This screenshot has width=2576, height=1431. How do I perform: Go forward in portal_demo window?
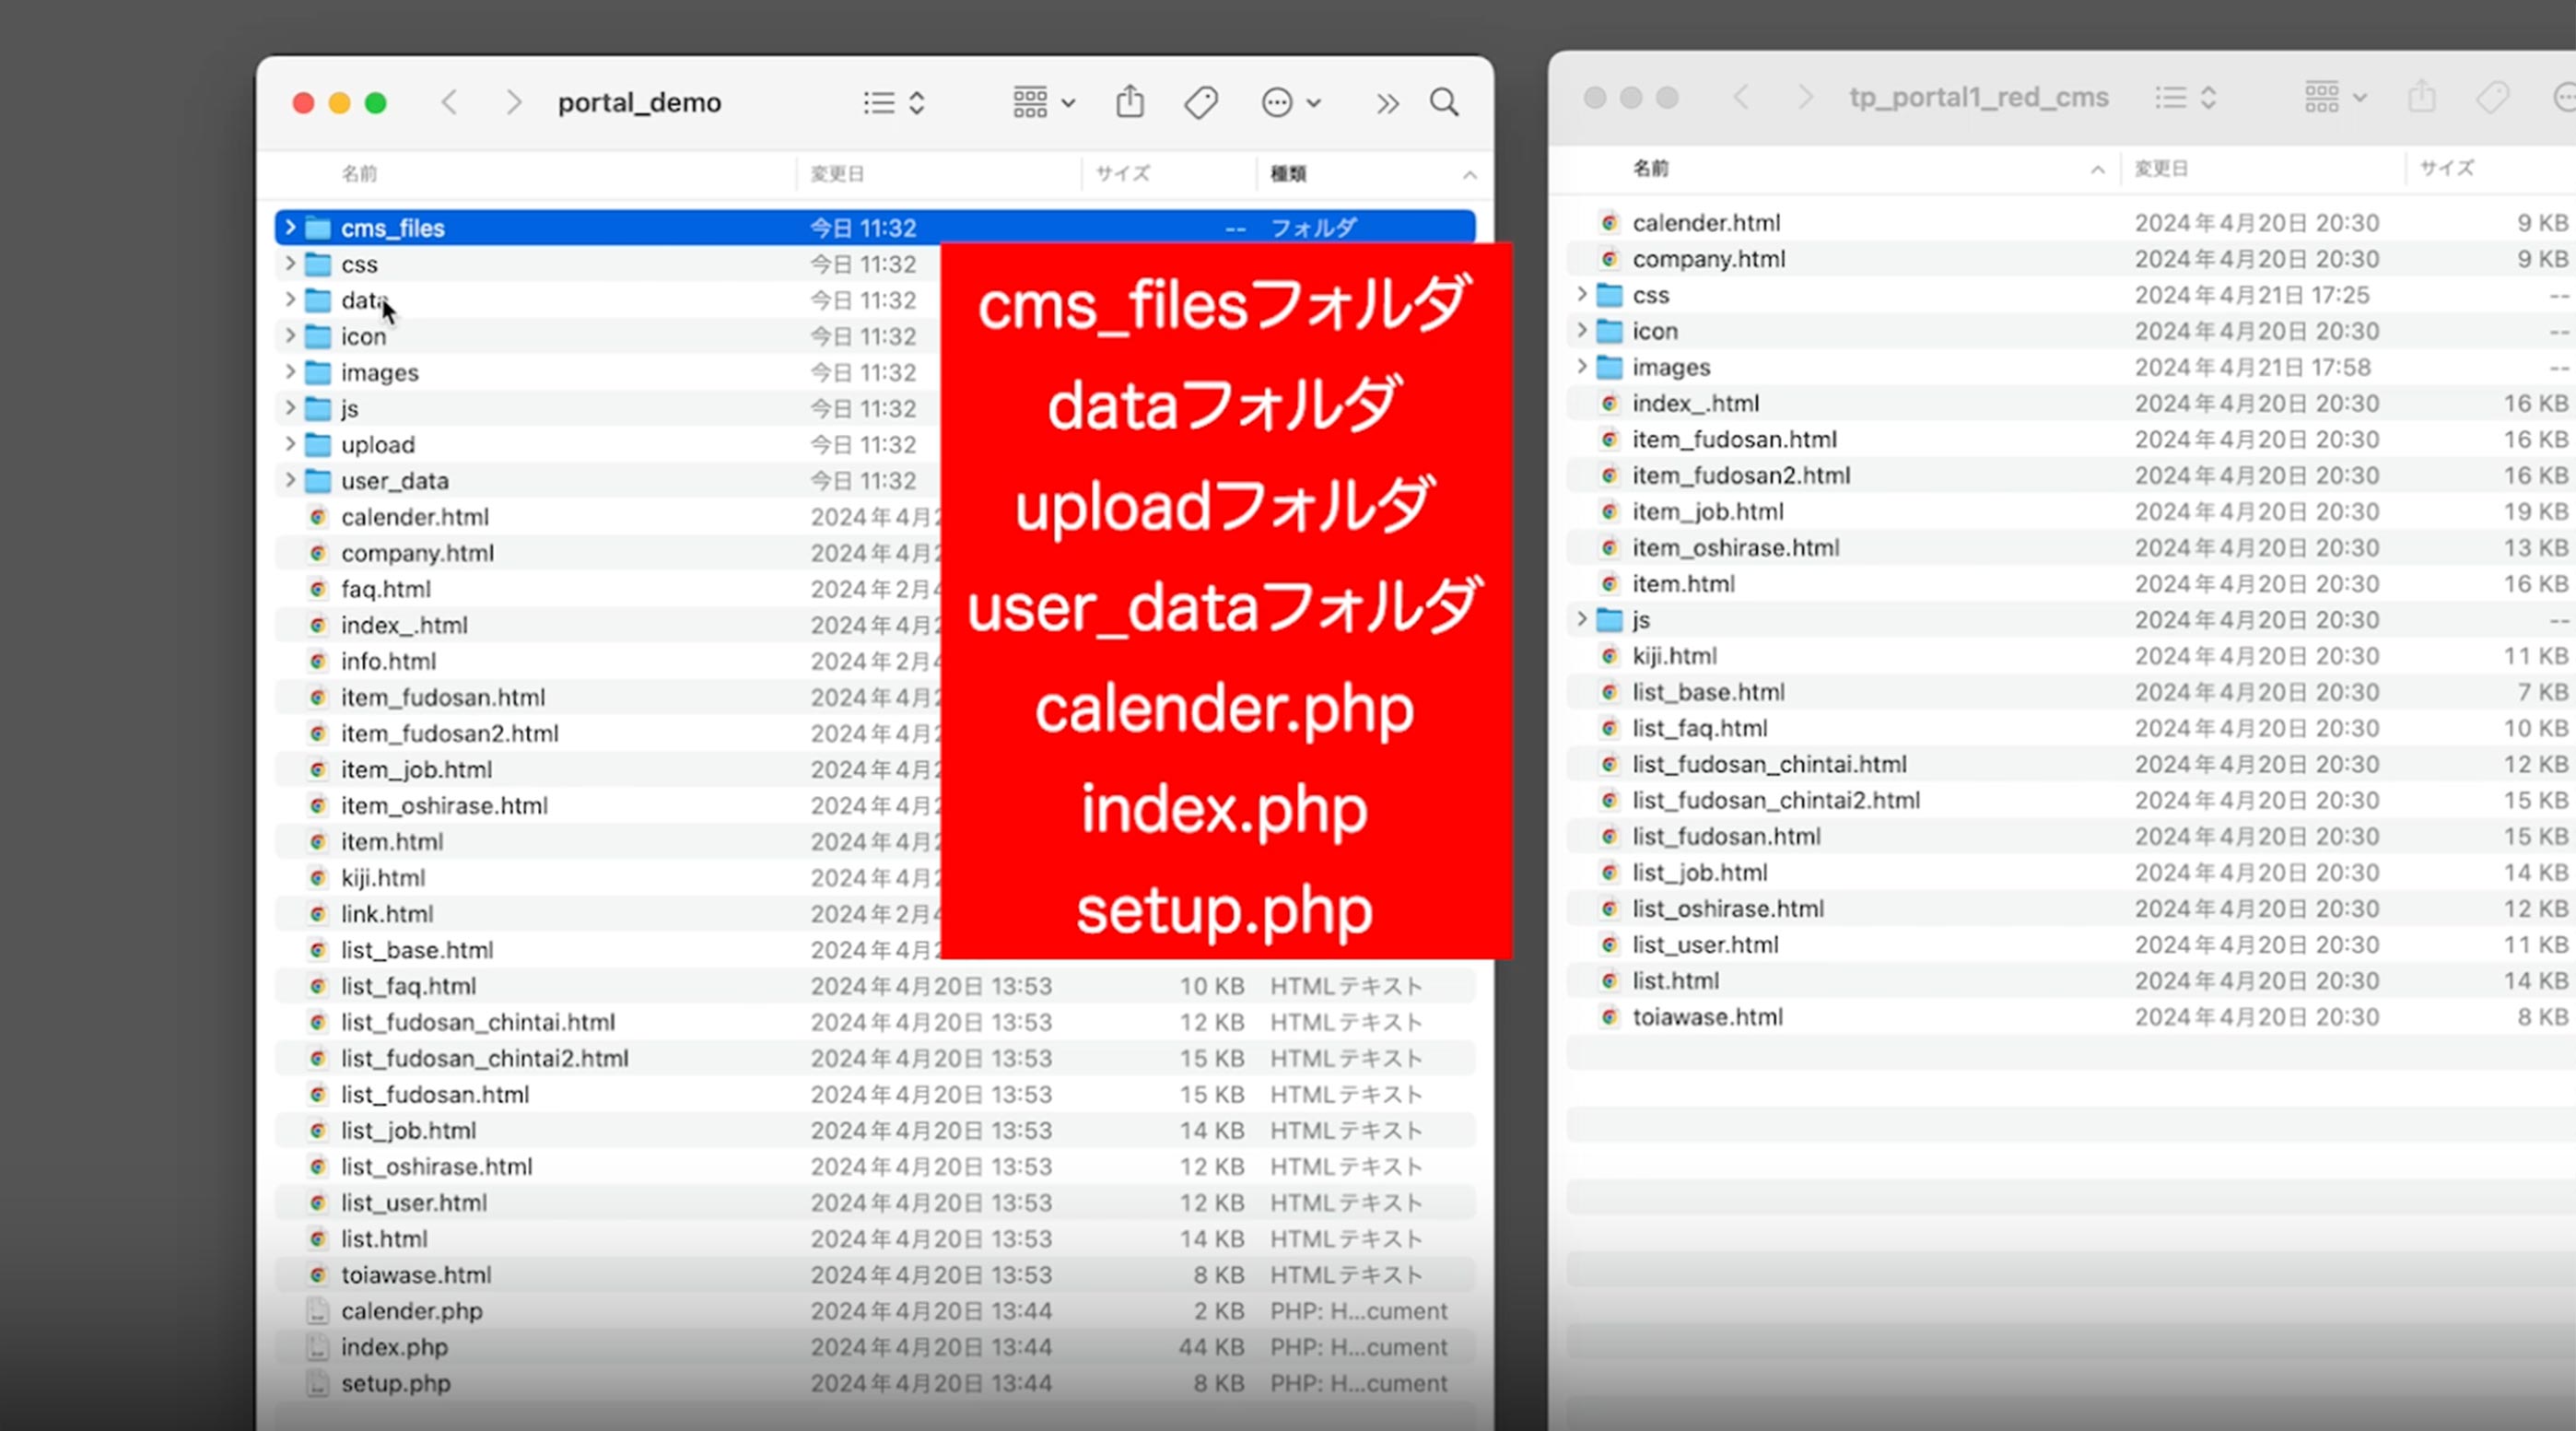513,102
